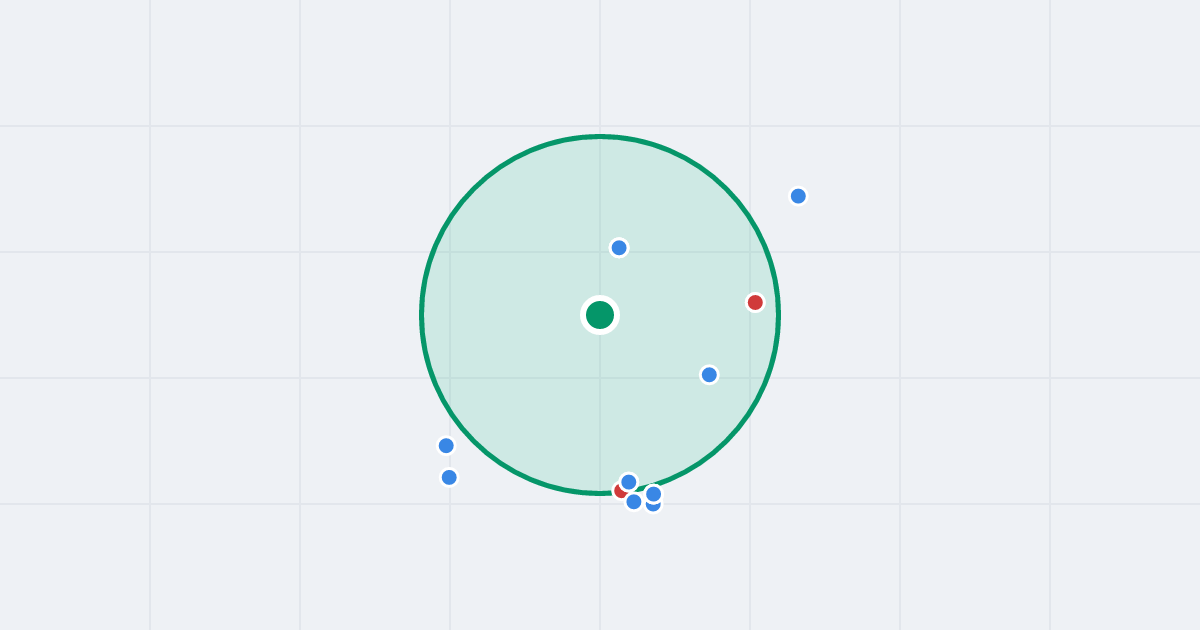Screen dimensions: 1200x630
Task: Click the grid intersection directly below the green center
Action: pyautogui.click(x=600, y=378)
